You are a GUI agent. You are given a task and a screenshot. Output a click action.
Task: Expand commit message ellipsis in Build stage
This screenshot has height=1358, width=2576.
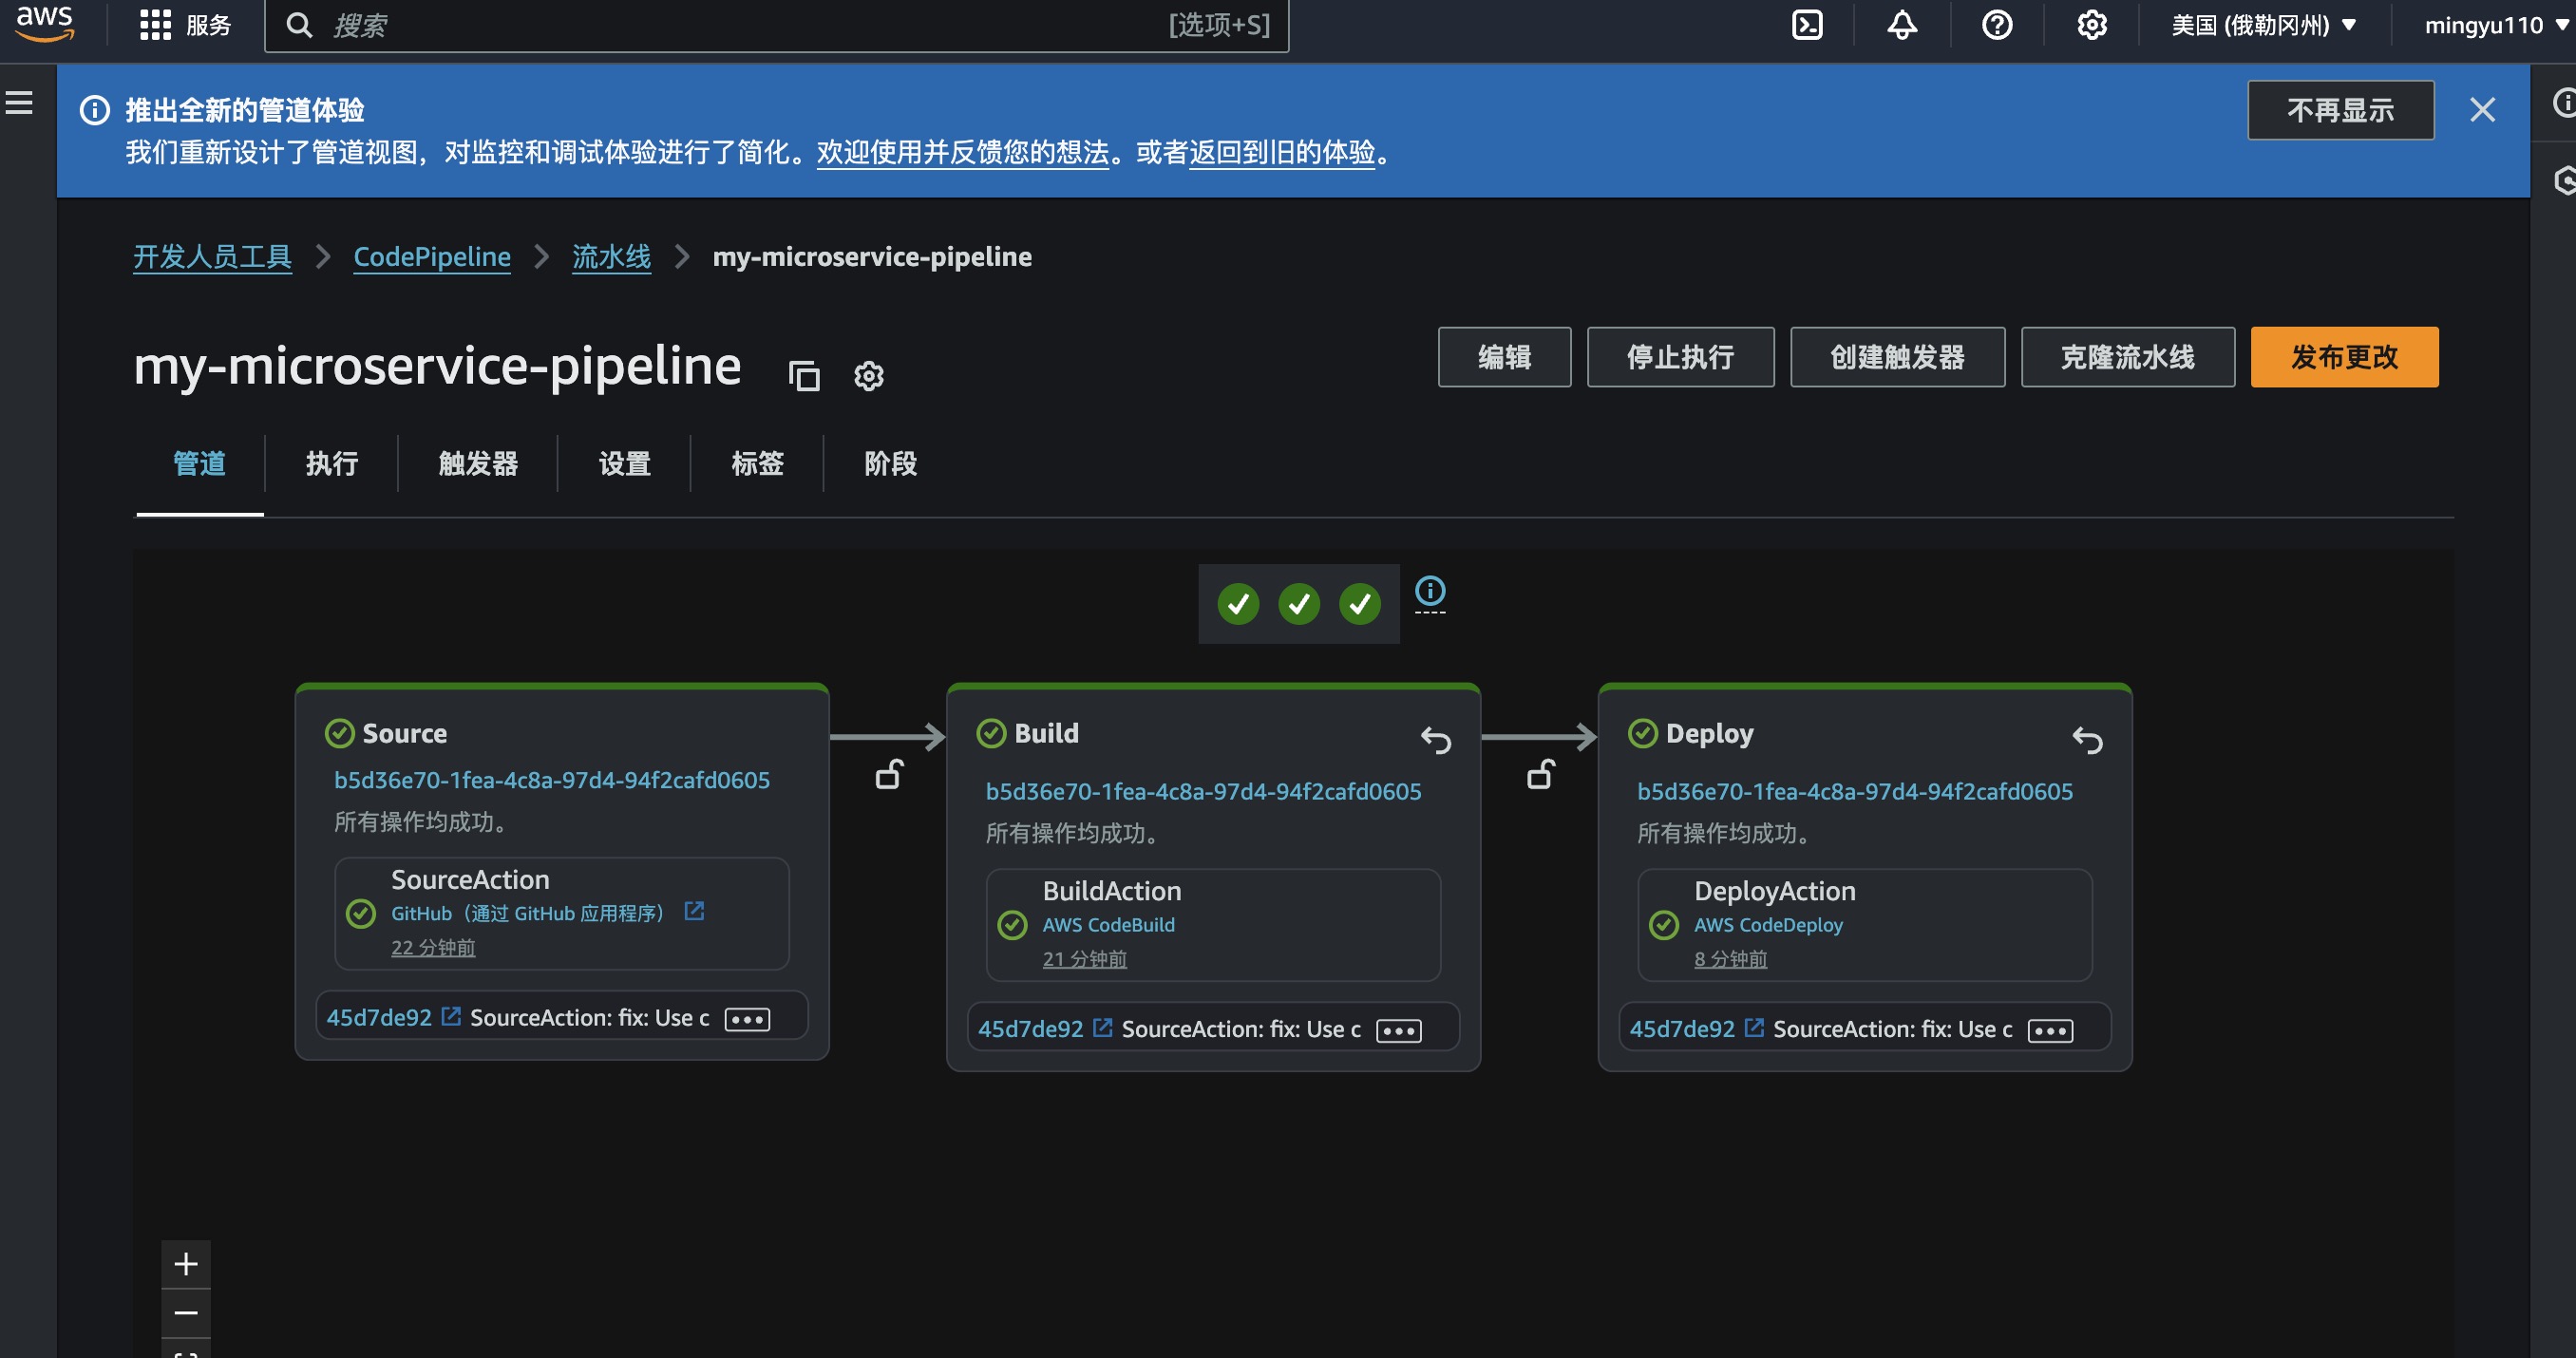point(1398,1031)
